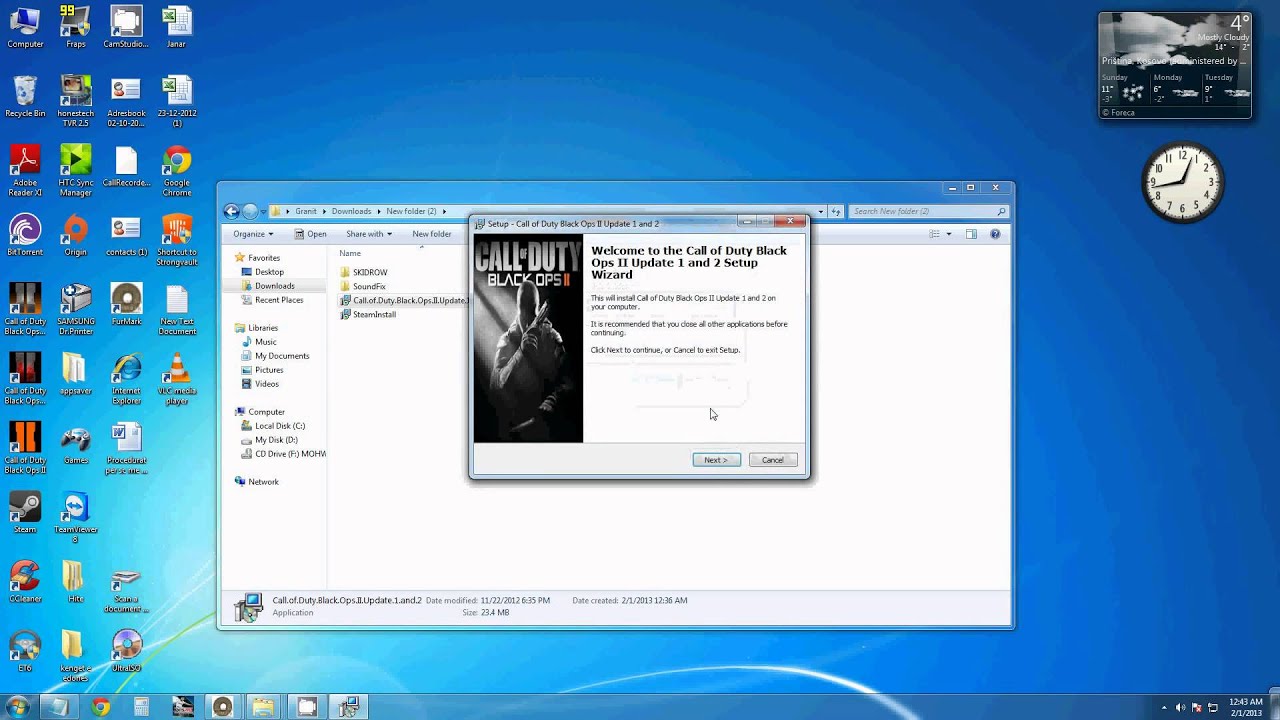Viewport: 1280px width, 720px height.
Task: Select Downloads in navigation pane
Action: pos(274,286)
